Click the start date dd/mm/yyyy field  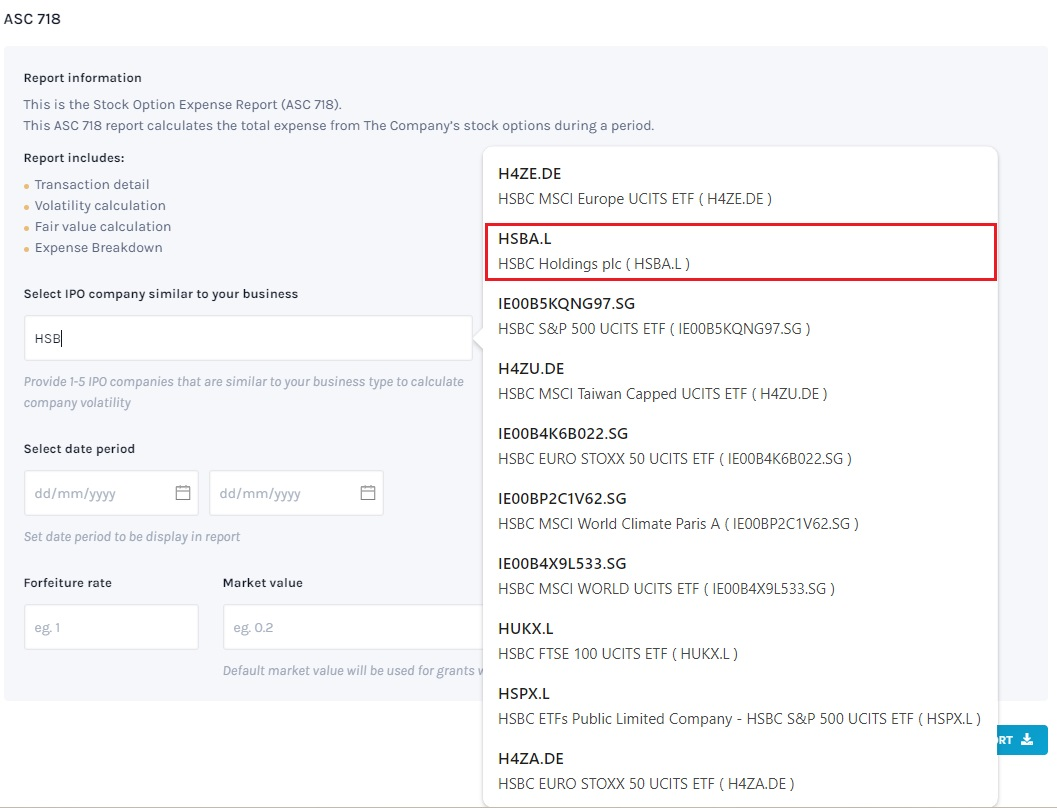[x=111, y=493]
